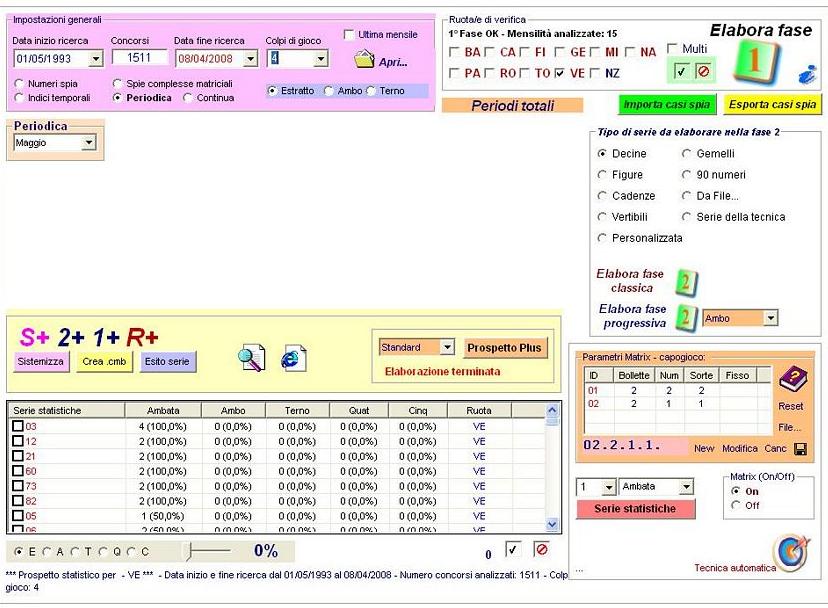Click the Ruota column header
This screenshot has height=608, width=828.
[478, 410]
